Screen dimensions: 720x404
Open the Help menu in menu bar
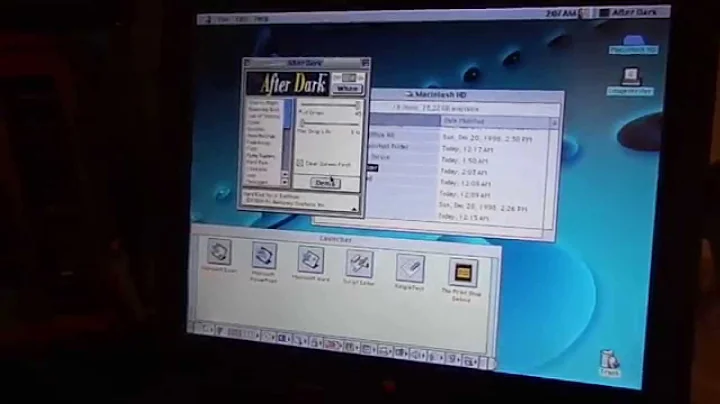261,19
